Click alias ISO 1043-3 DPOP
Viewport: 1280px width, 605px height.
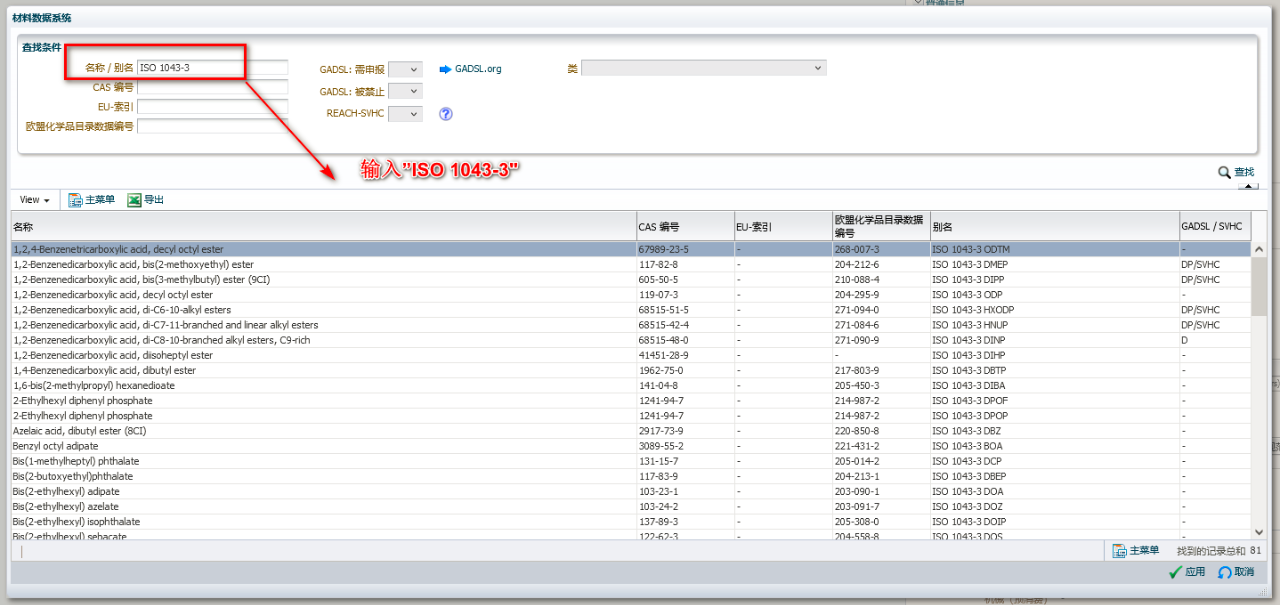click(x=970, y=416)
